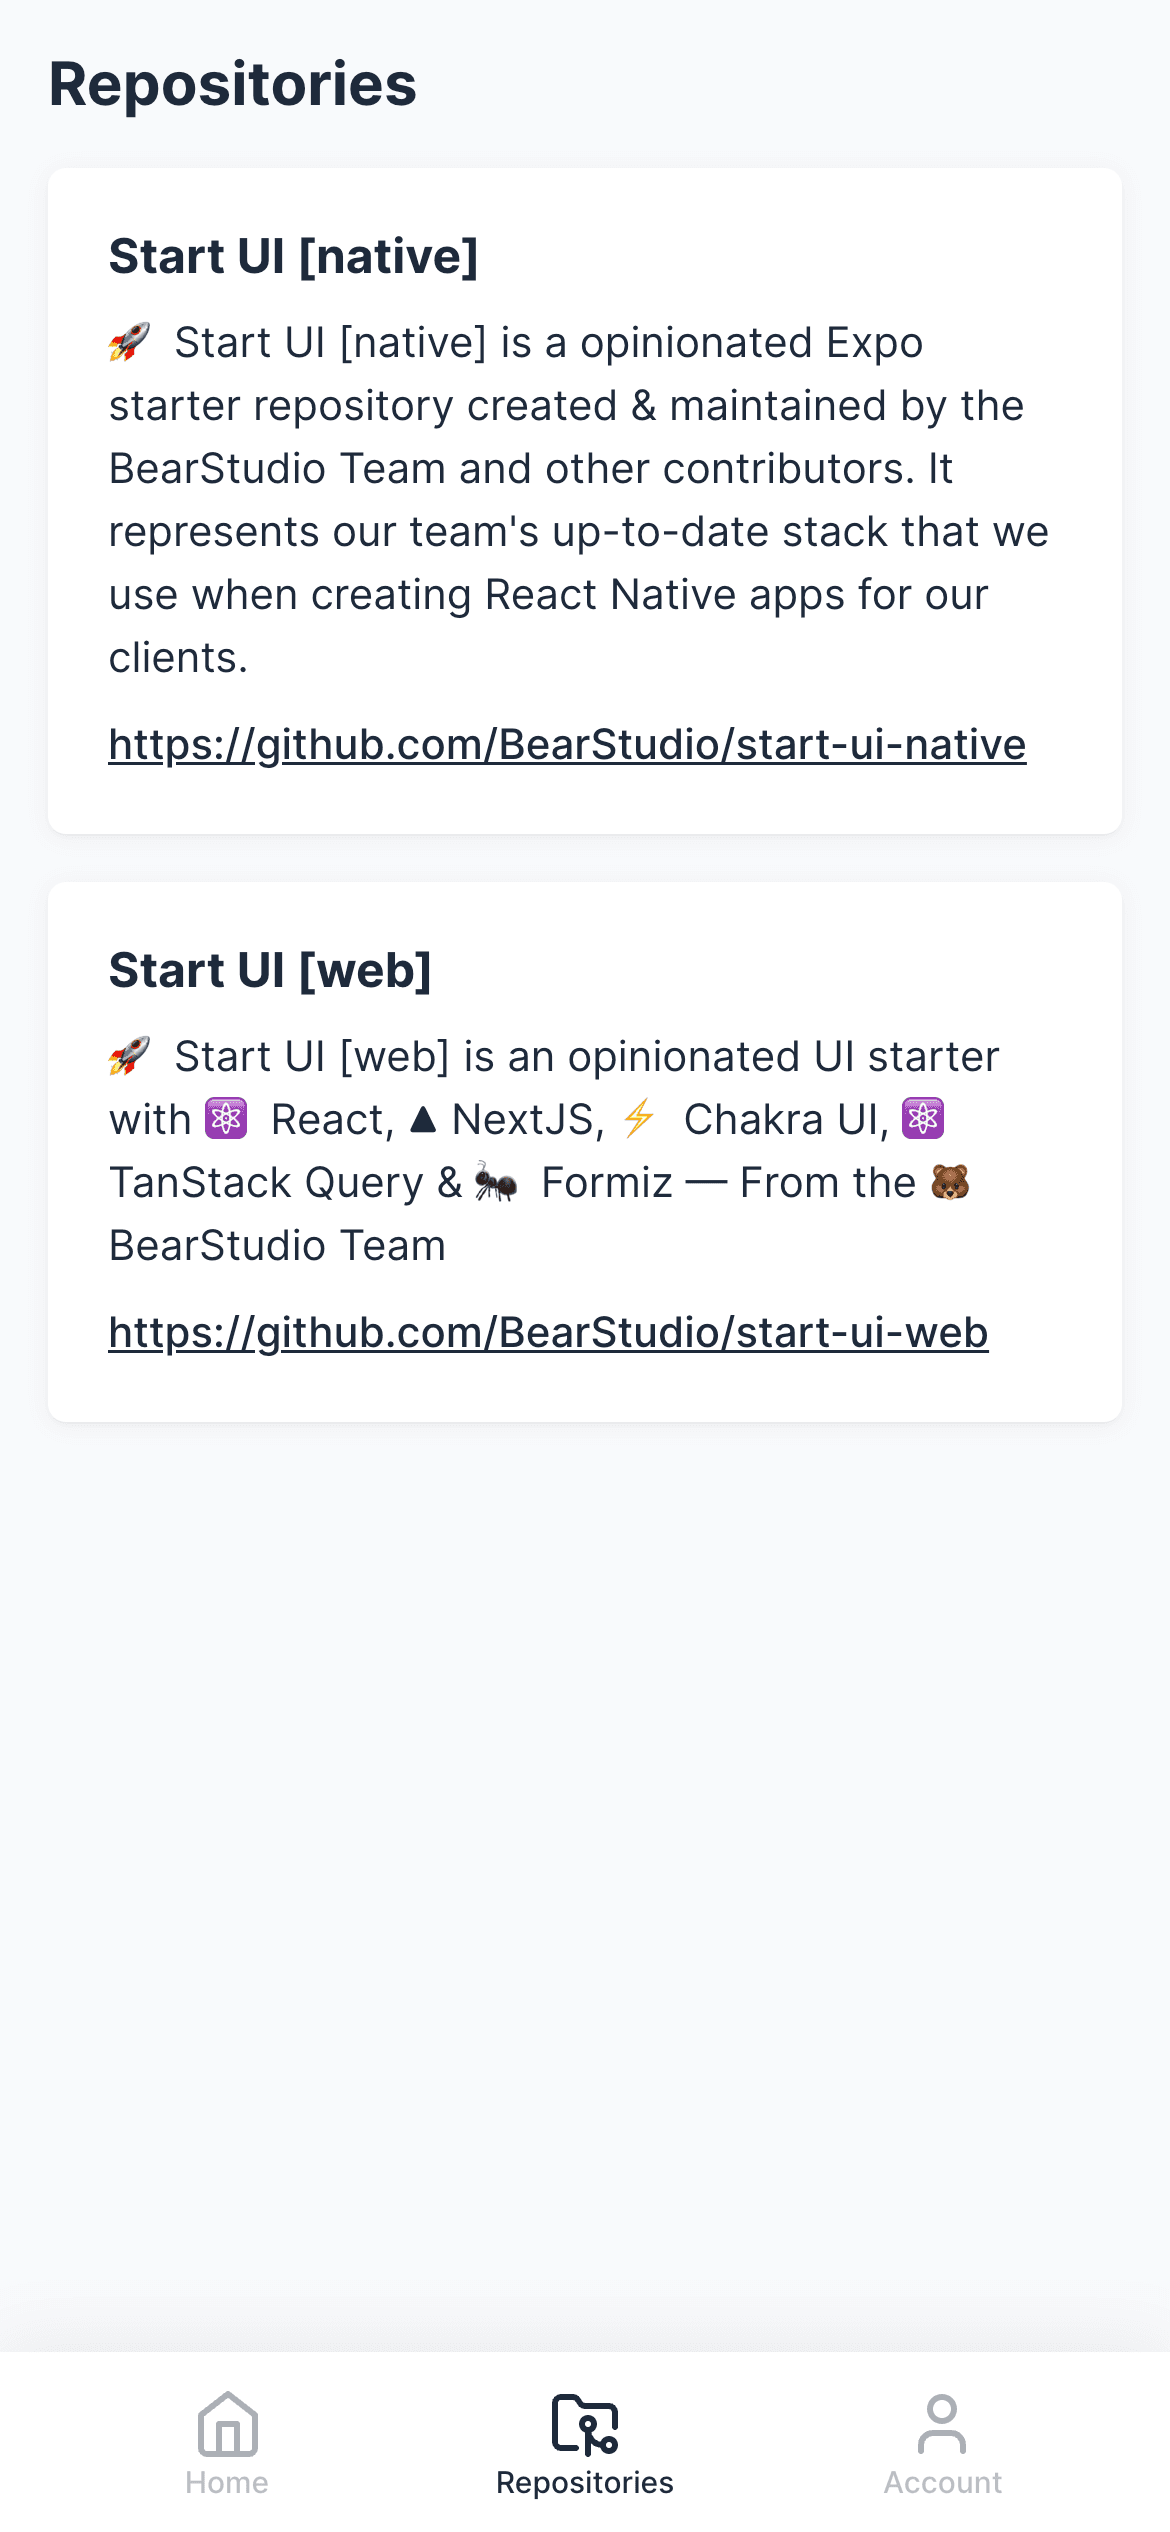The height and width of the screenshot is (2532, 1170).
Task: Tap the Home house icon
Action: point(227,2424)
